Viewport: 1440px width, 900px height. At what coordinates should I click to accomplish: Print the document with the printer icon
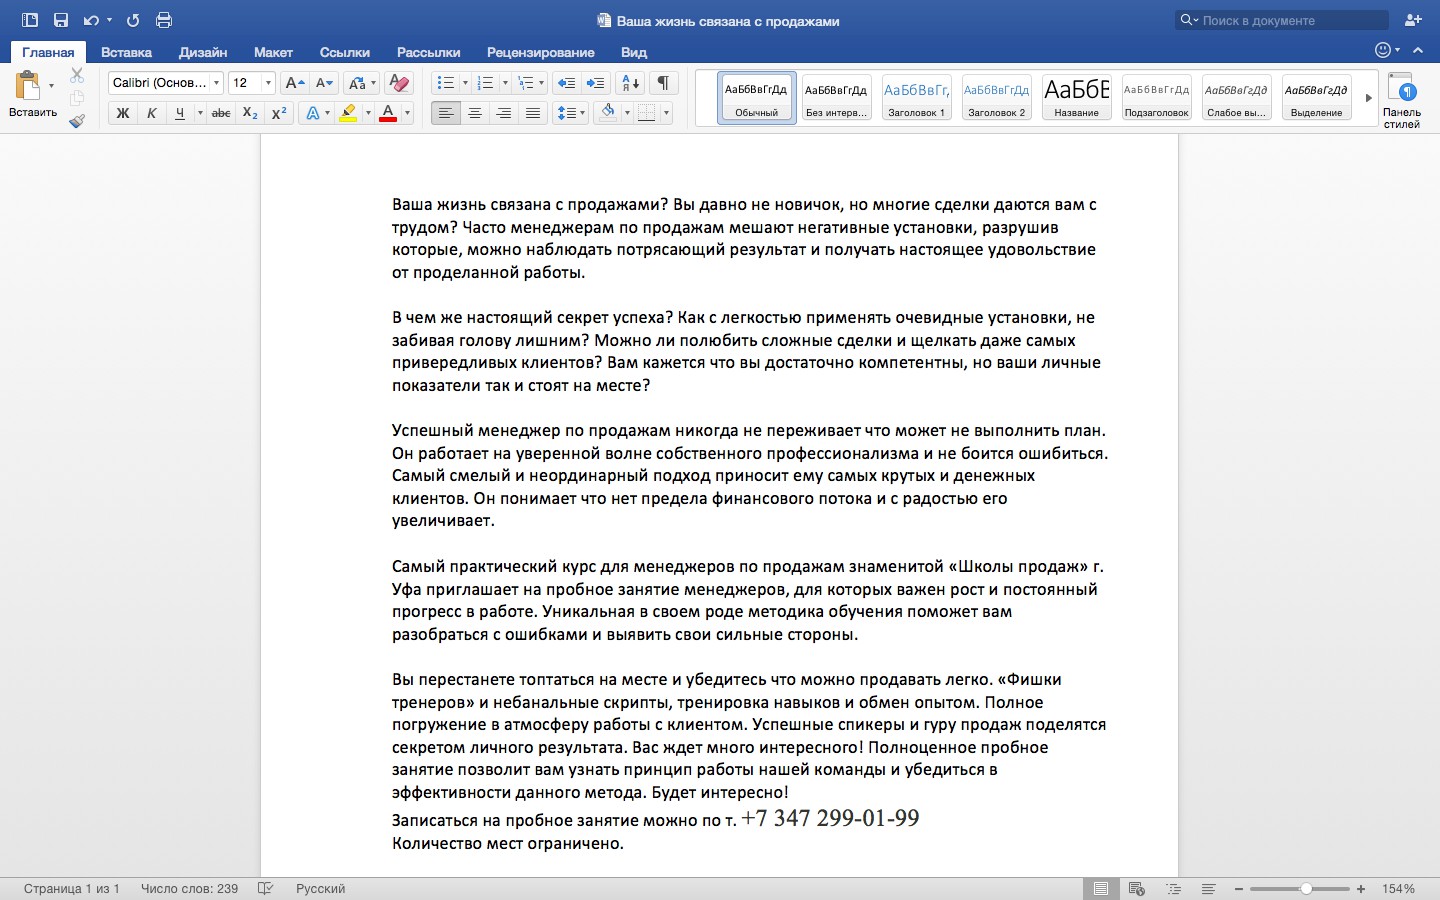coord(164,20)
